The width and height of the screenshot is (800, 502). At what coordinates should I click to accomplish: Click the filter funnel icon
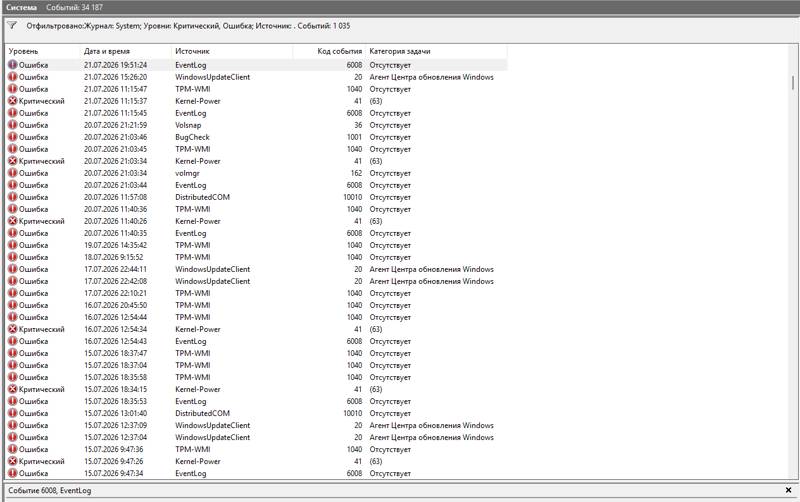click(12, 26)
